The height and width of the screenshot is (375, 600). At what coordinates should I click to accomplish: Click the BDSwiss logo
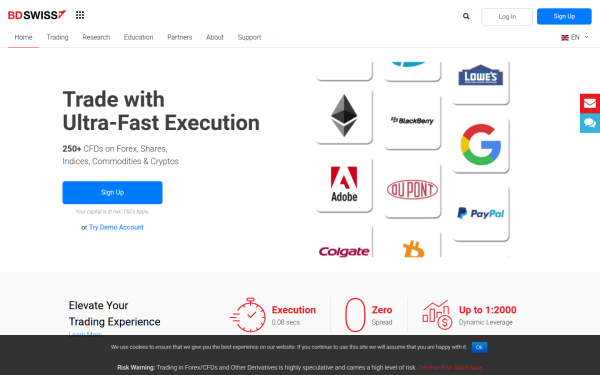click(x=37, y=15)
